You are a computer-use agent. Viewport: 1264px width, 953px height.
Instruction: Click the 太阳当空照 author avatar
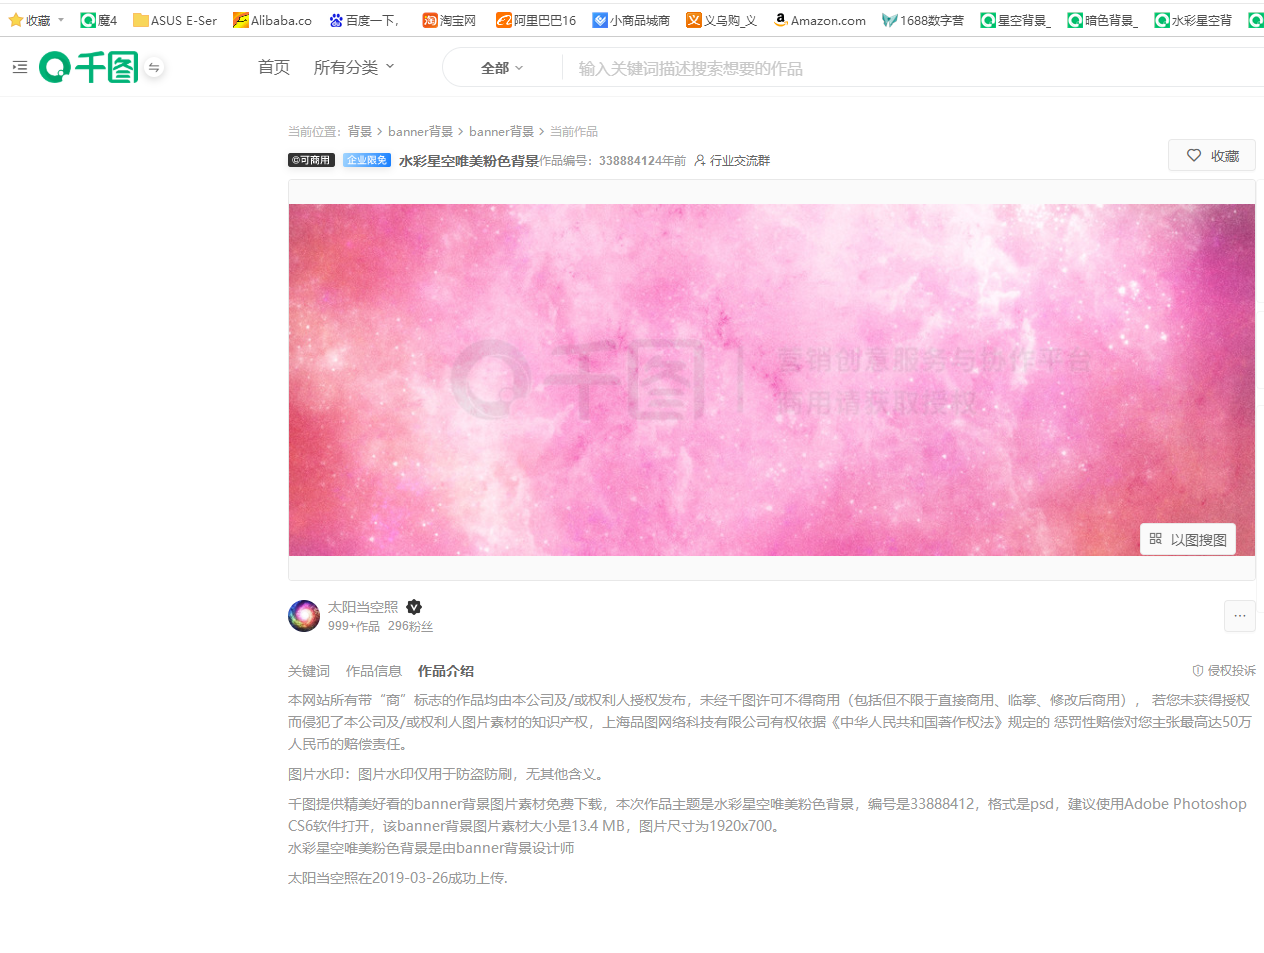coord(304,616)
